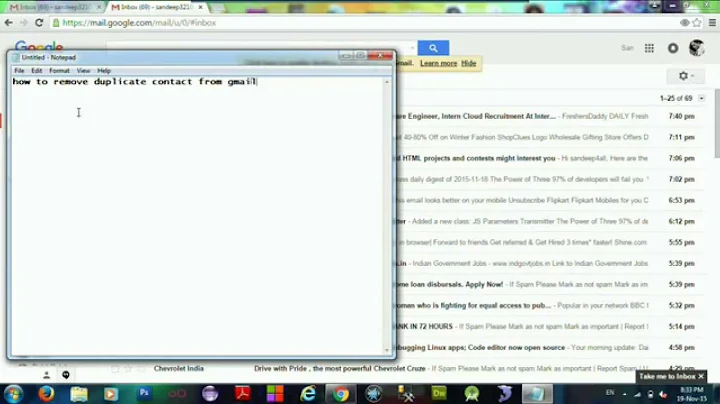Open the Contacts person icon at bottom left
Screen dimensions: 720x404
click(46, 375)
